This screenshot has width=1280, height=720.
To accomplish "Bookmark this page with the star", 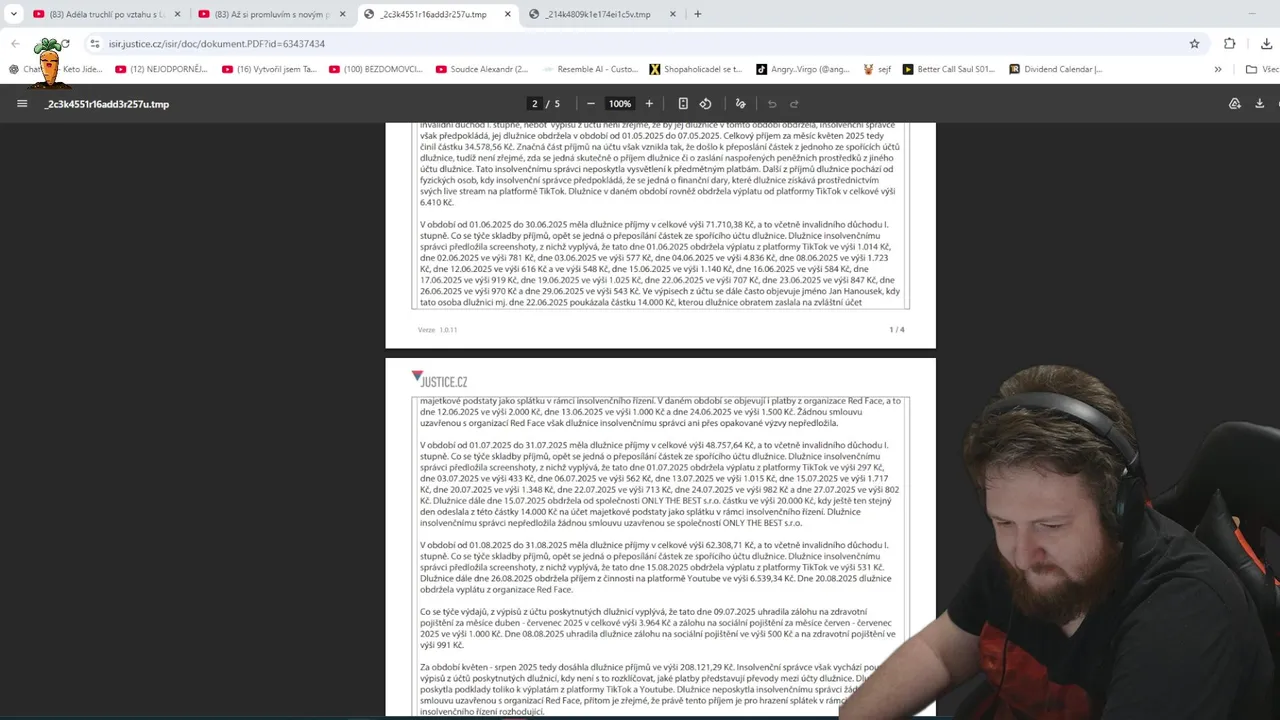I will (x=1194, y=44).
